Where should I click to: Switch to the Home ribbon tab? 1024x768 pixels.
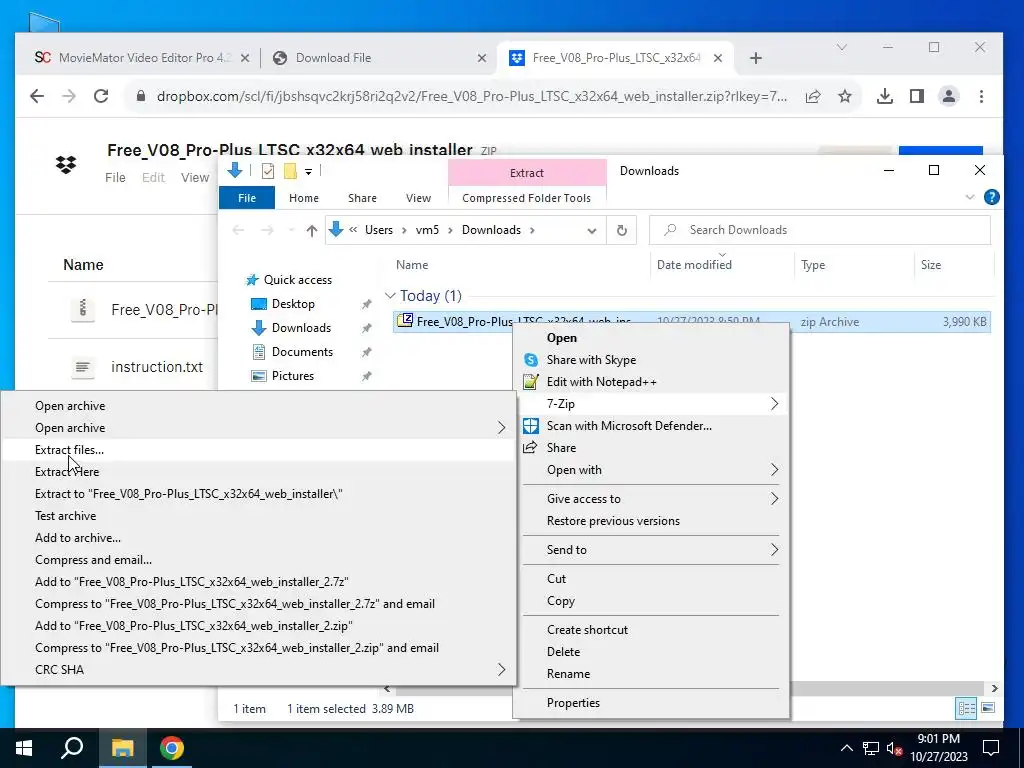pos(304,198)
